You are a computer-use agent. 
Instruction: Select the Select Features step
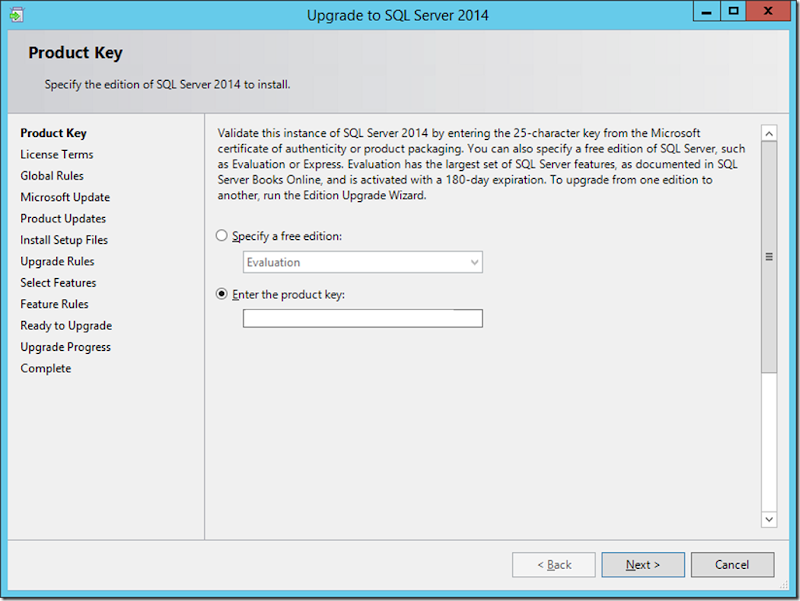[58, 283]
